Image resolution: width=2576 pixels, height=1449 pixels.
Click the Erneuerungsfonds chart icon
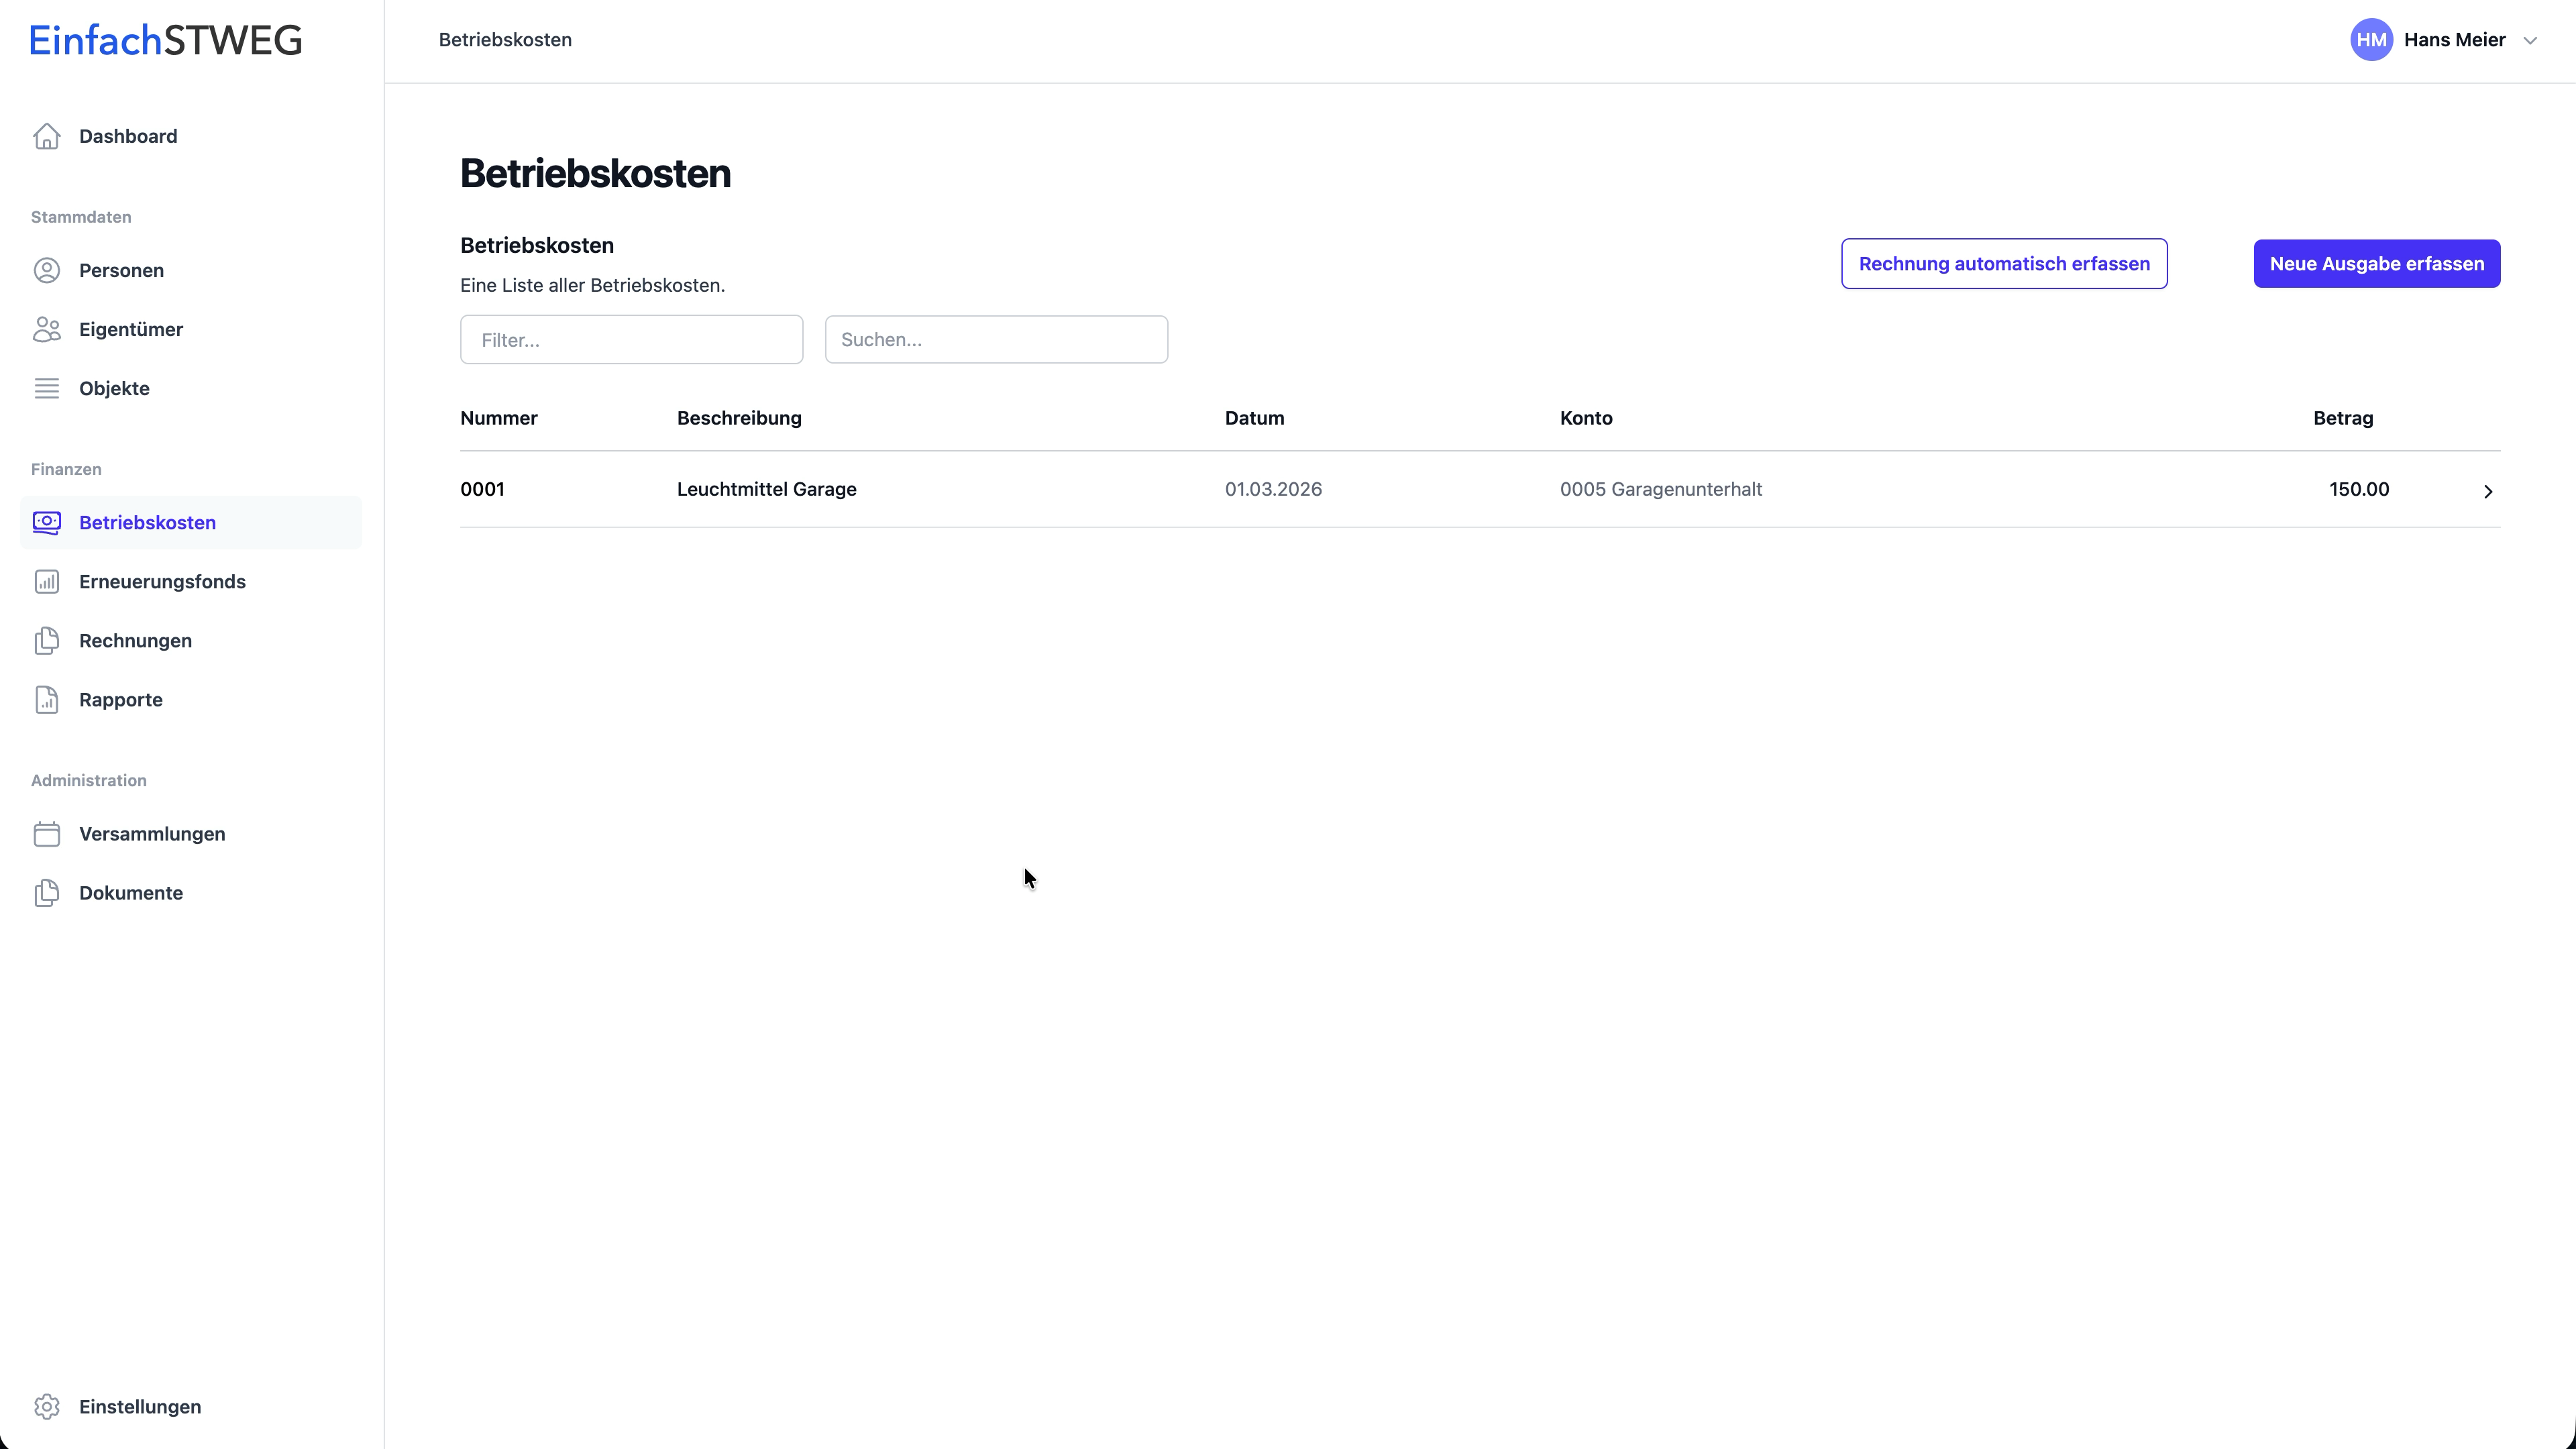click(x=47, y=582)
